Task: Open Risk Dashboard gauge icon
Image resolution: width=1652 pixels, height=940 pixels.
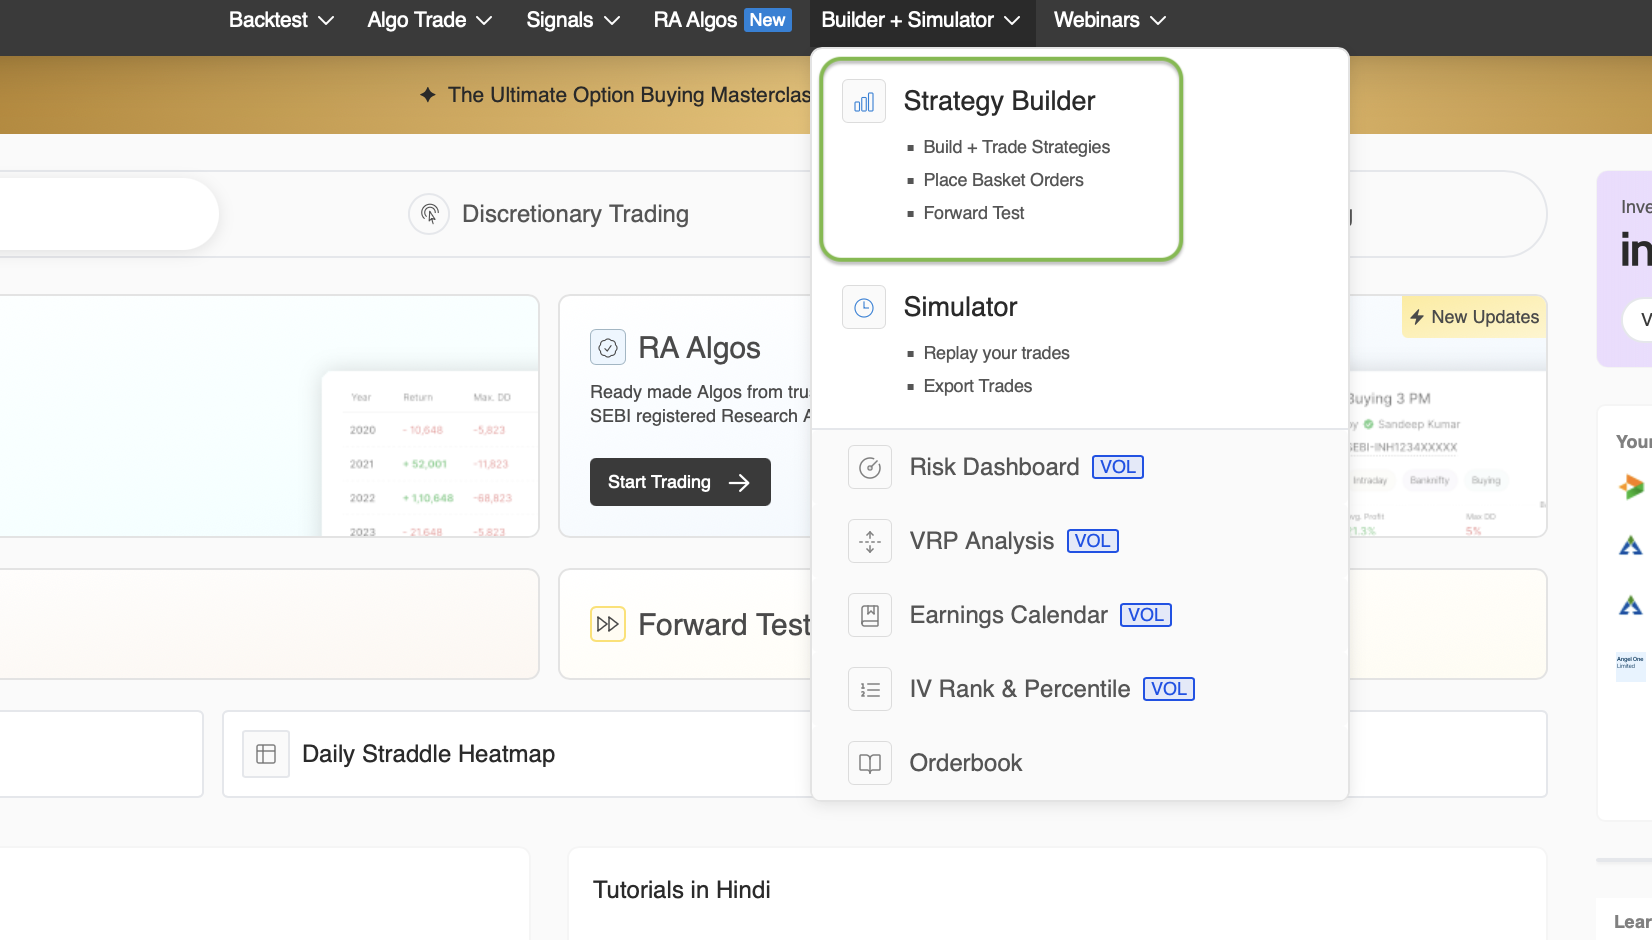Action: [x=870, y=468]
